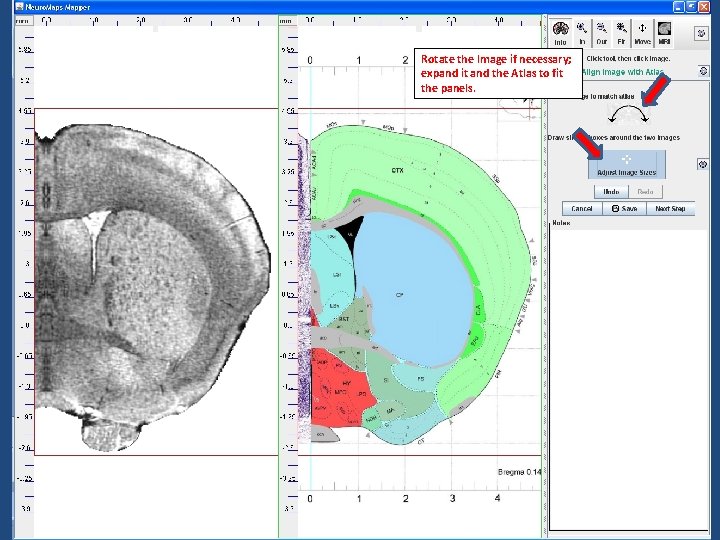Select the MRI tool

point(664,33)
